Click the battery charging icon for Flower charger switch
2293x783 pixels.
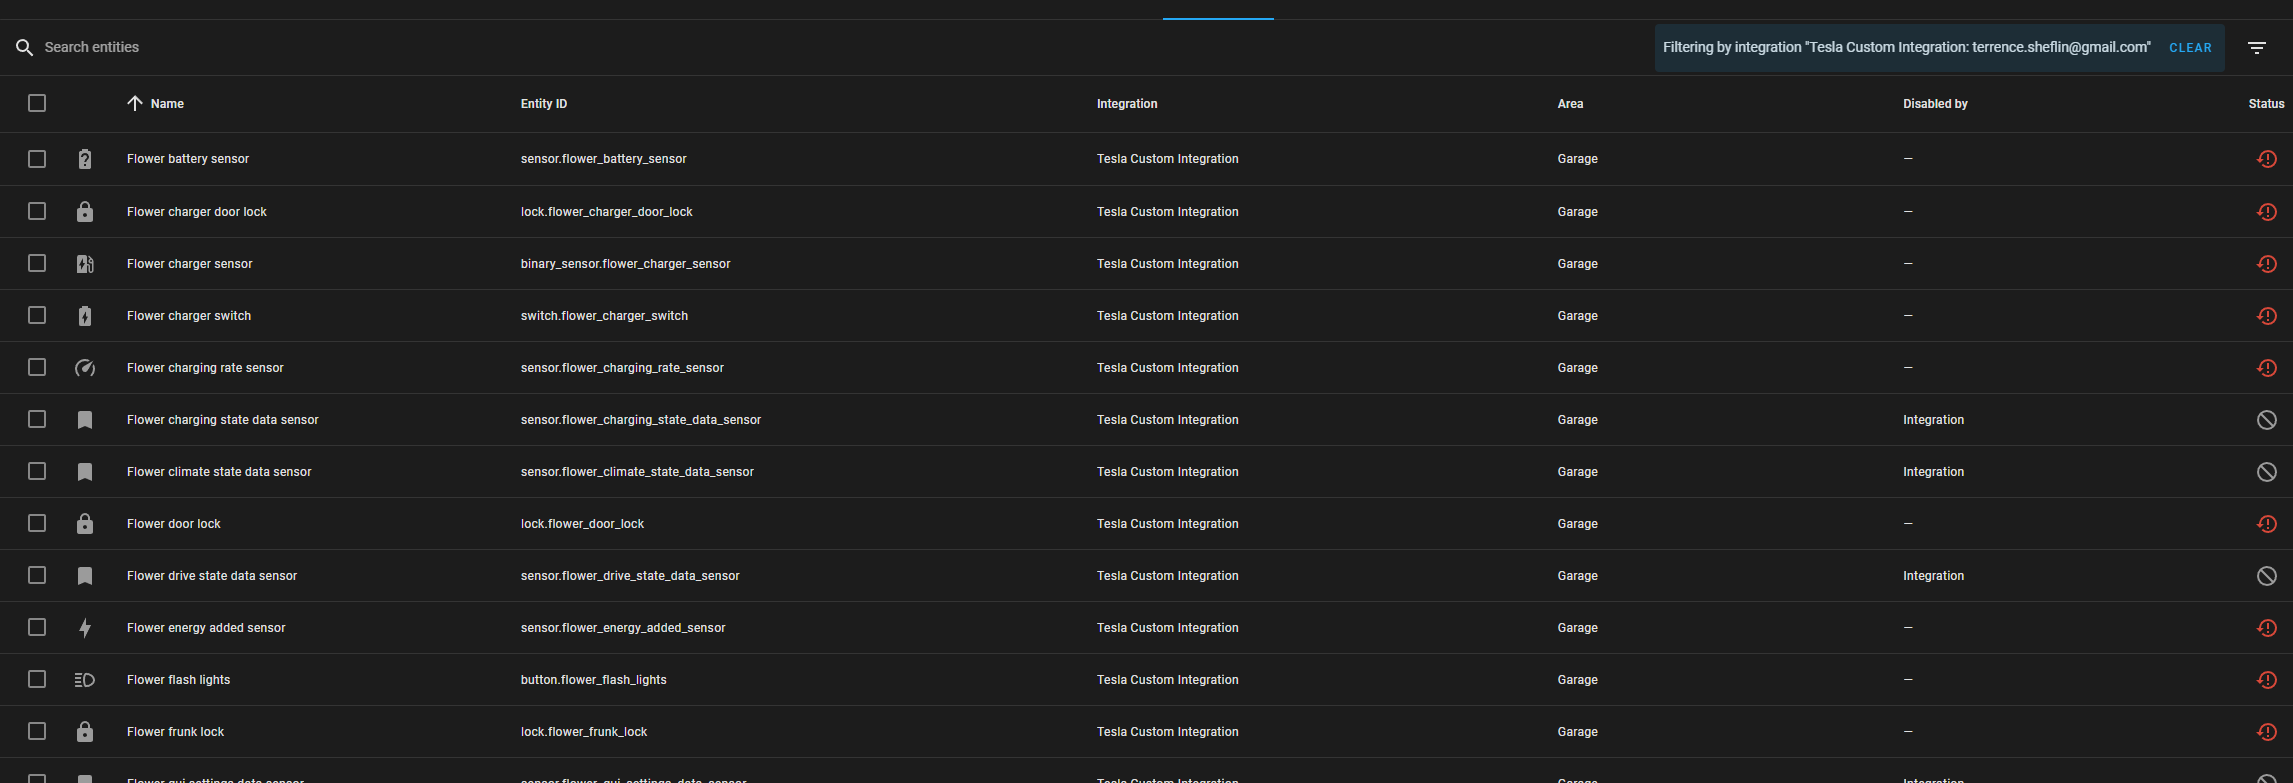[85, 316]
